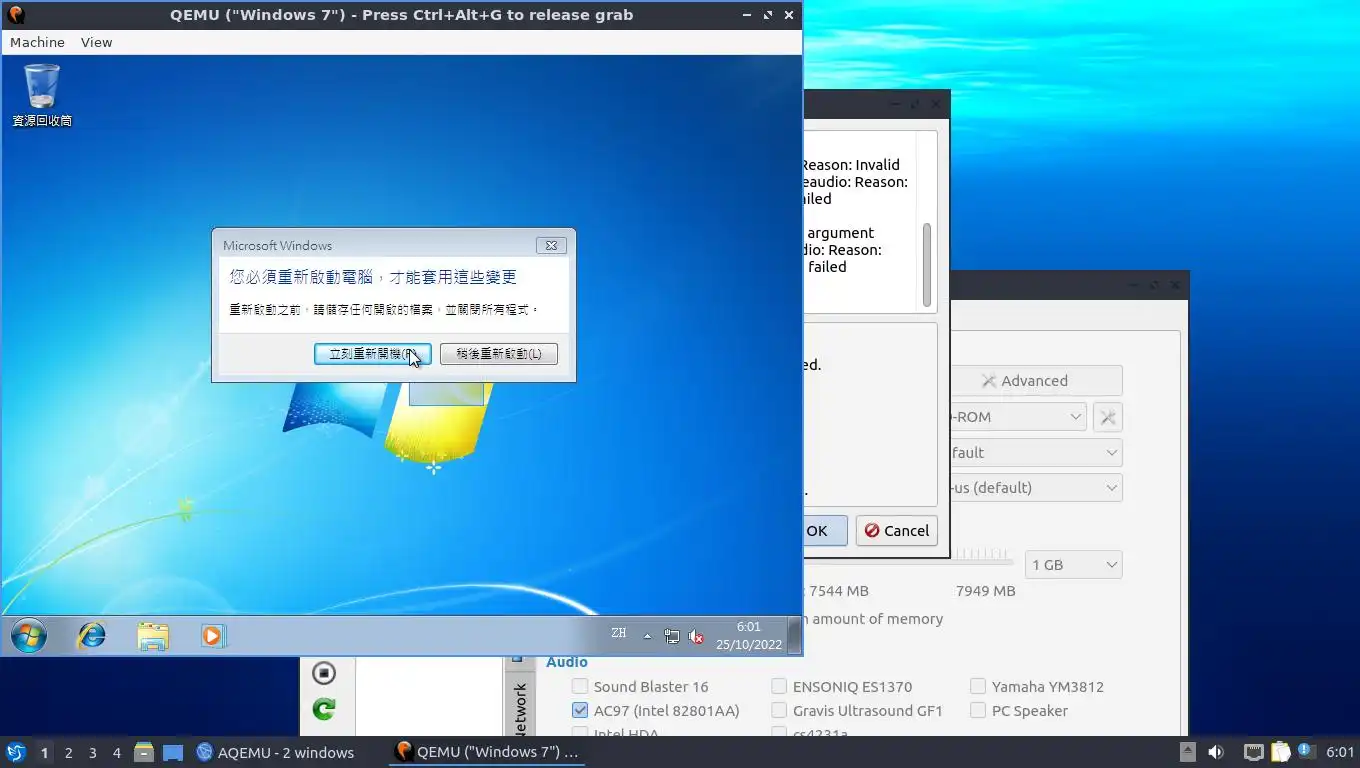
Task: Click the ZH language indicator in the Windows 7 tray
Action: 619,633
